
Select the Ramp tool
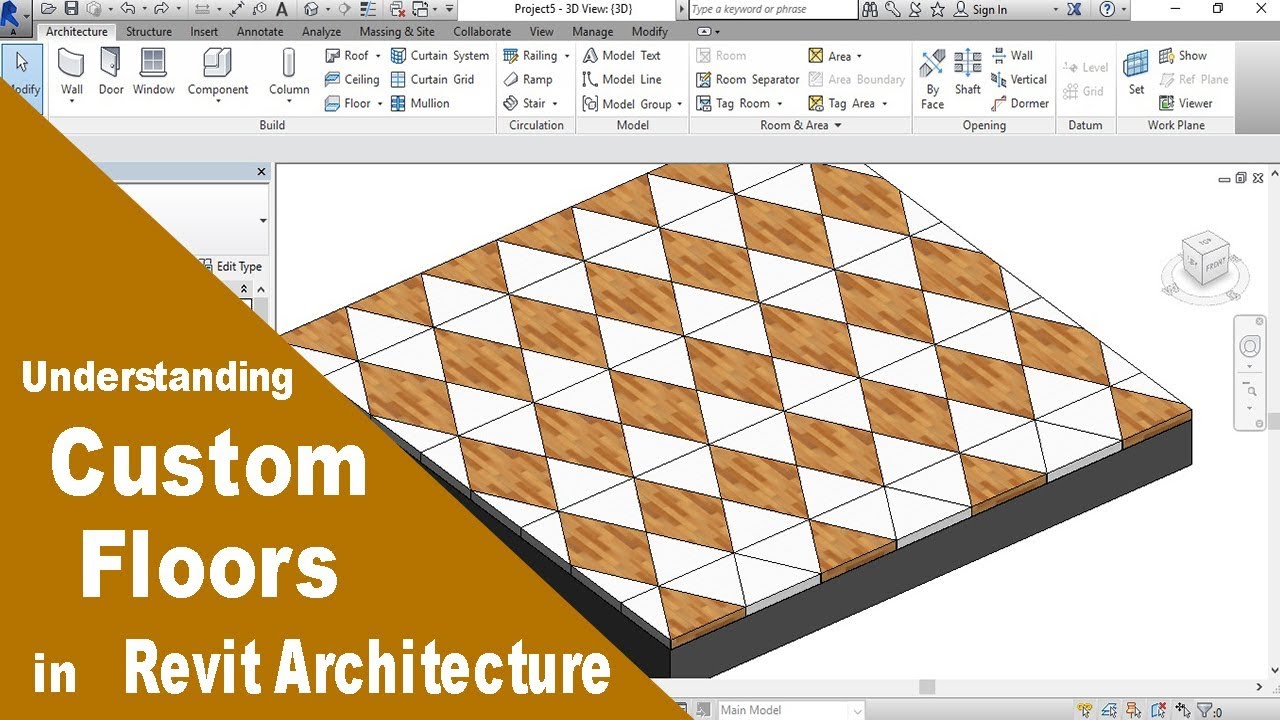tap(527, 79)
